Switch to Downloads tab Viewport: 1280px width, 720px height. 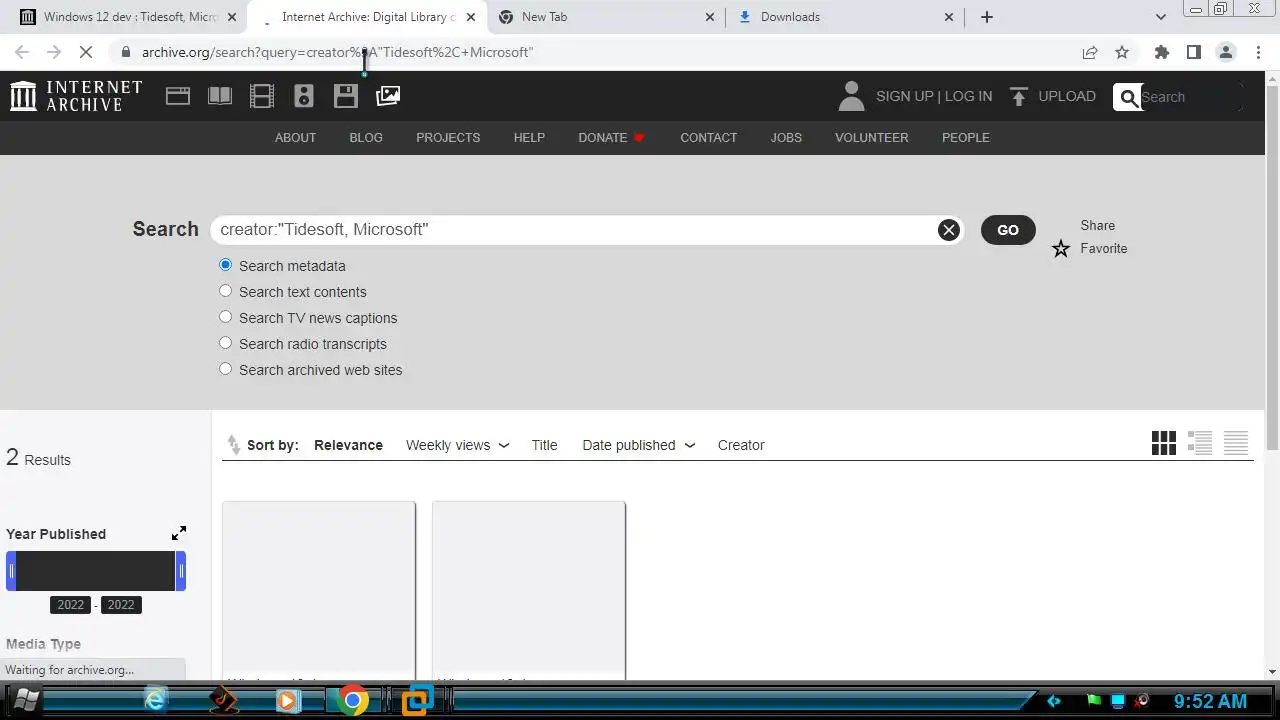click(x=846, y=17)
